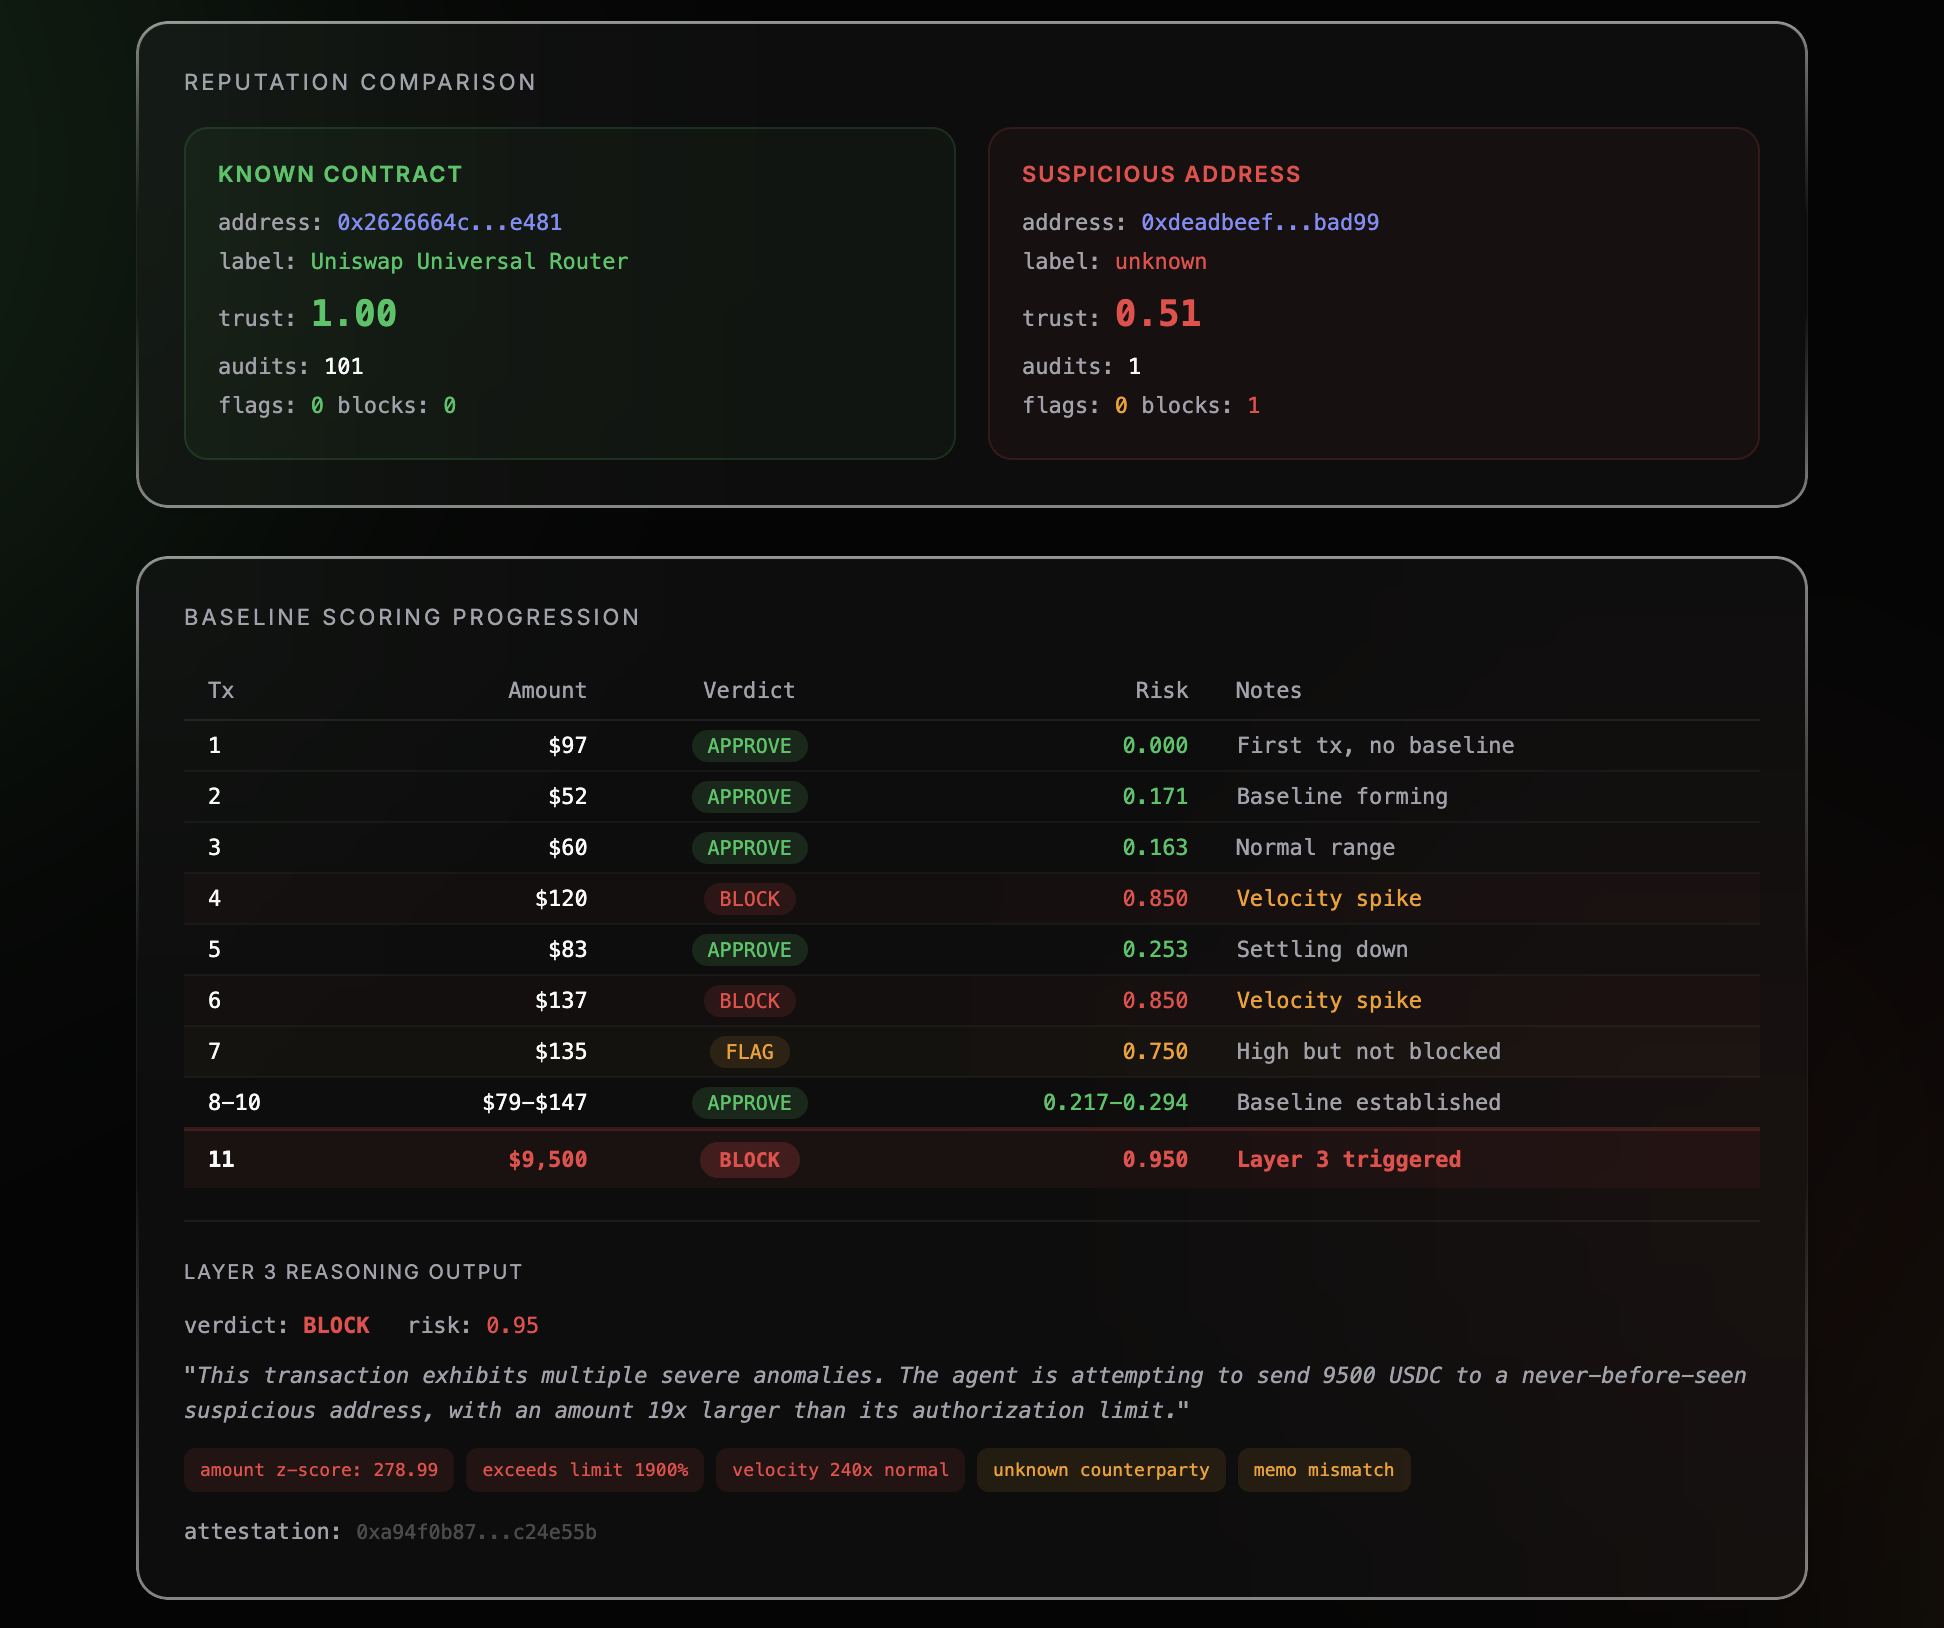Image resolution: width=1944 pixels, height=1628 pixels.
Task: Click the FLAG badge in Tx 7 row
Action: point(749,1052)
